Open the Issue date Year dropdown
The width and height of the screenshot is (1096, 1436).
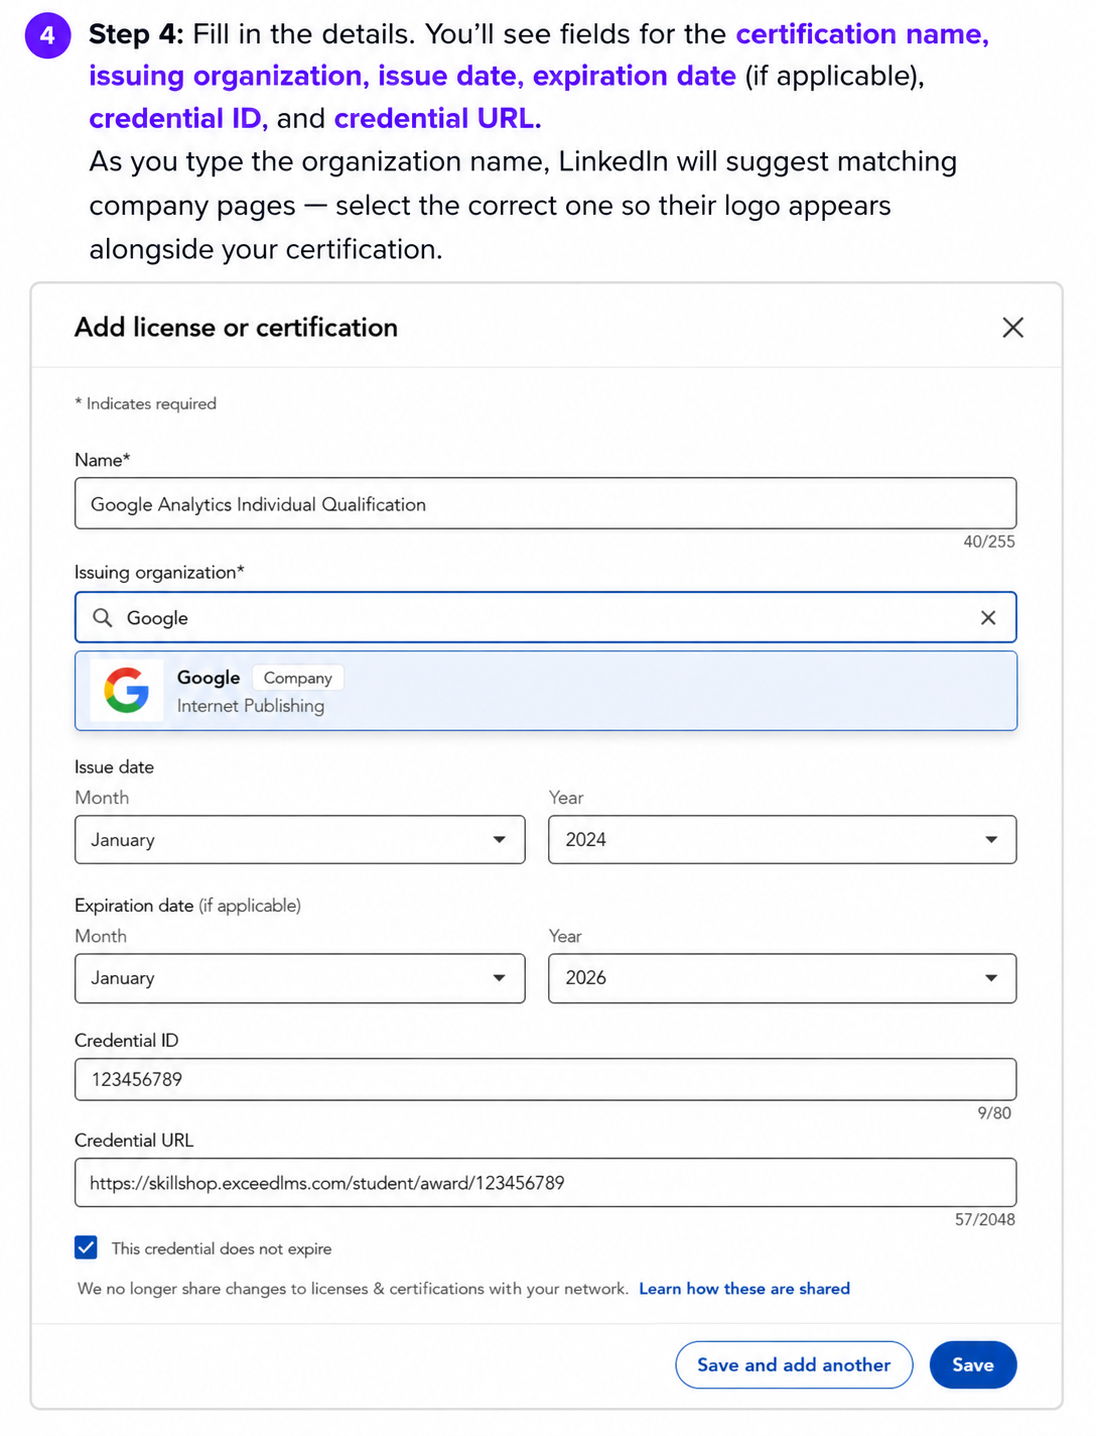pyautogui.click(x=782, y=840)
